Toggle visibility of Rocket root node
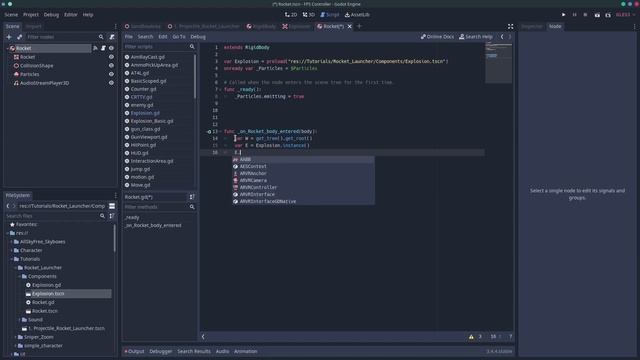The image size is (640, 360). (111, 48)
